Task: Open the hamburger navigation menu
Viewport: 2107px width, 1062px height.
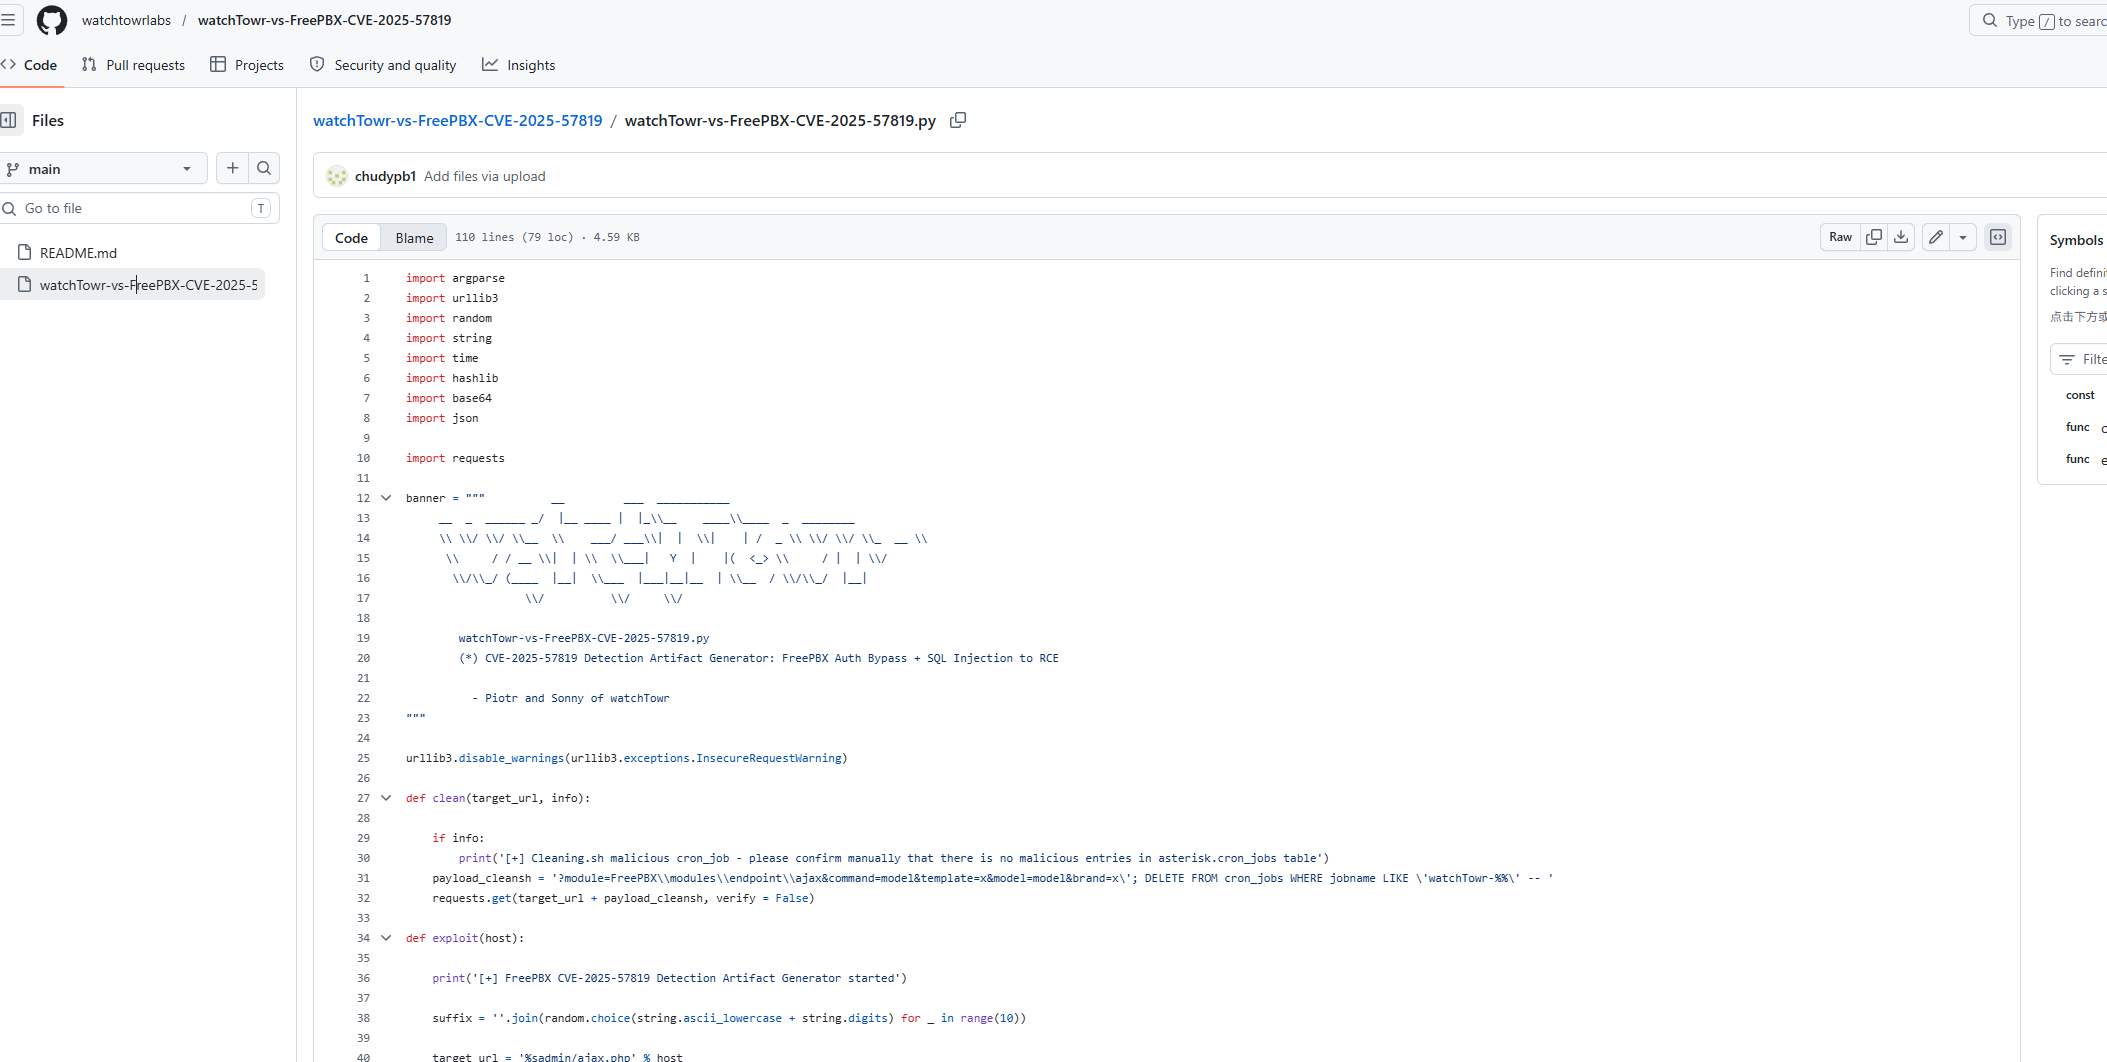Action: (x=8, y=20)
